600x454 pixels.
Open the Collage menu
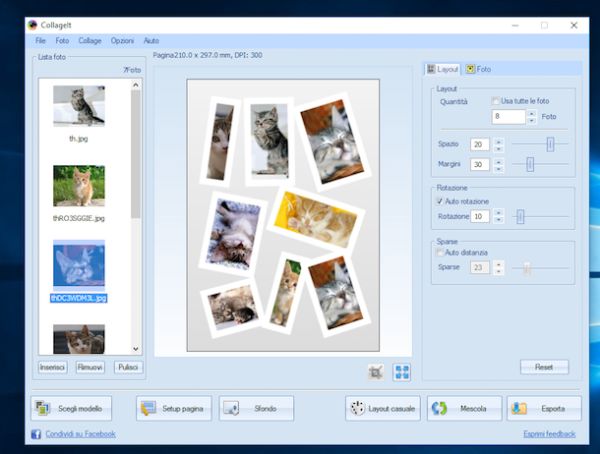(90, 41)
